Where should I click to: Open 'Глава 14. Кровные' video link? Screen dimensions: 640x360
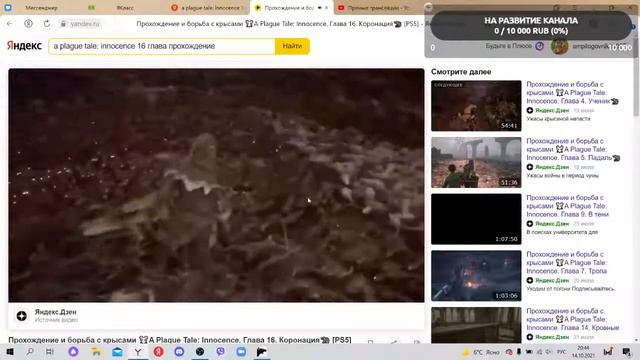pyautogui.click(x=573, y=319)
